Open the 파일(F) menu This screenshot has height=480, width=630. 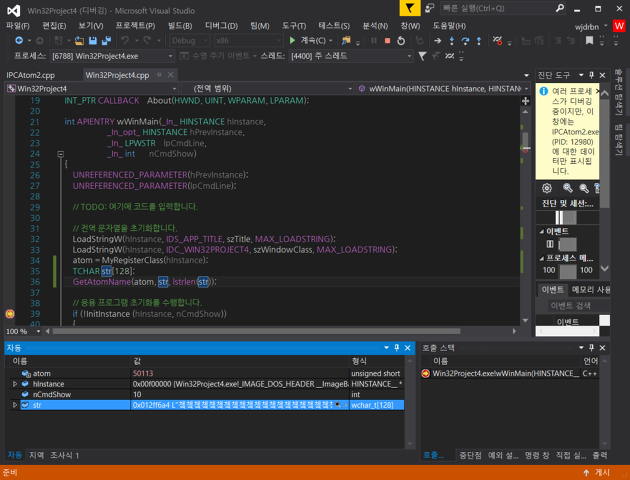(18, 26)
